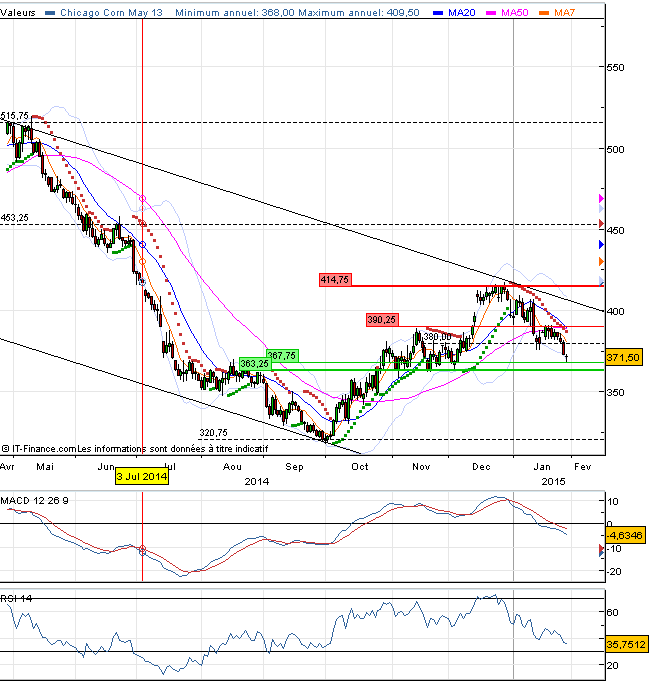The height and width of the screenshot is (681, 651).
Task: Click the MA50 magenta legend swatch
Action: [x=491, y=13]
